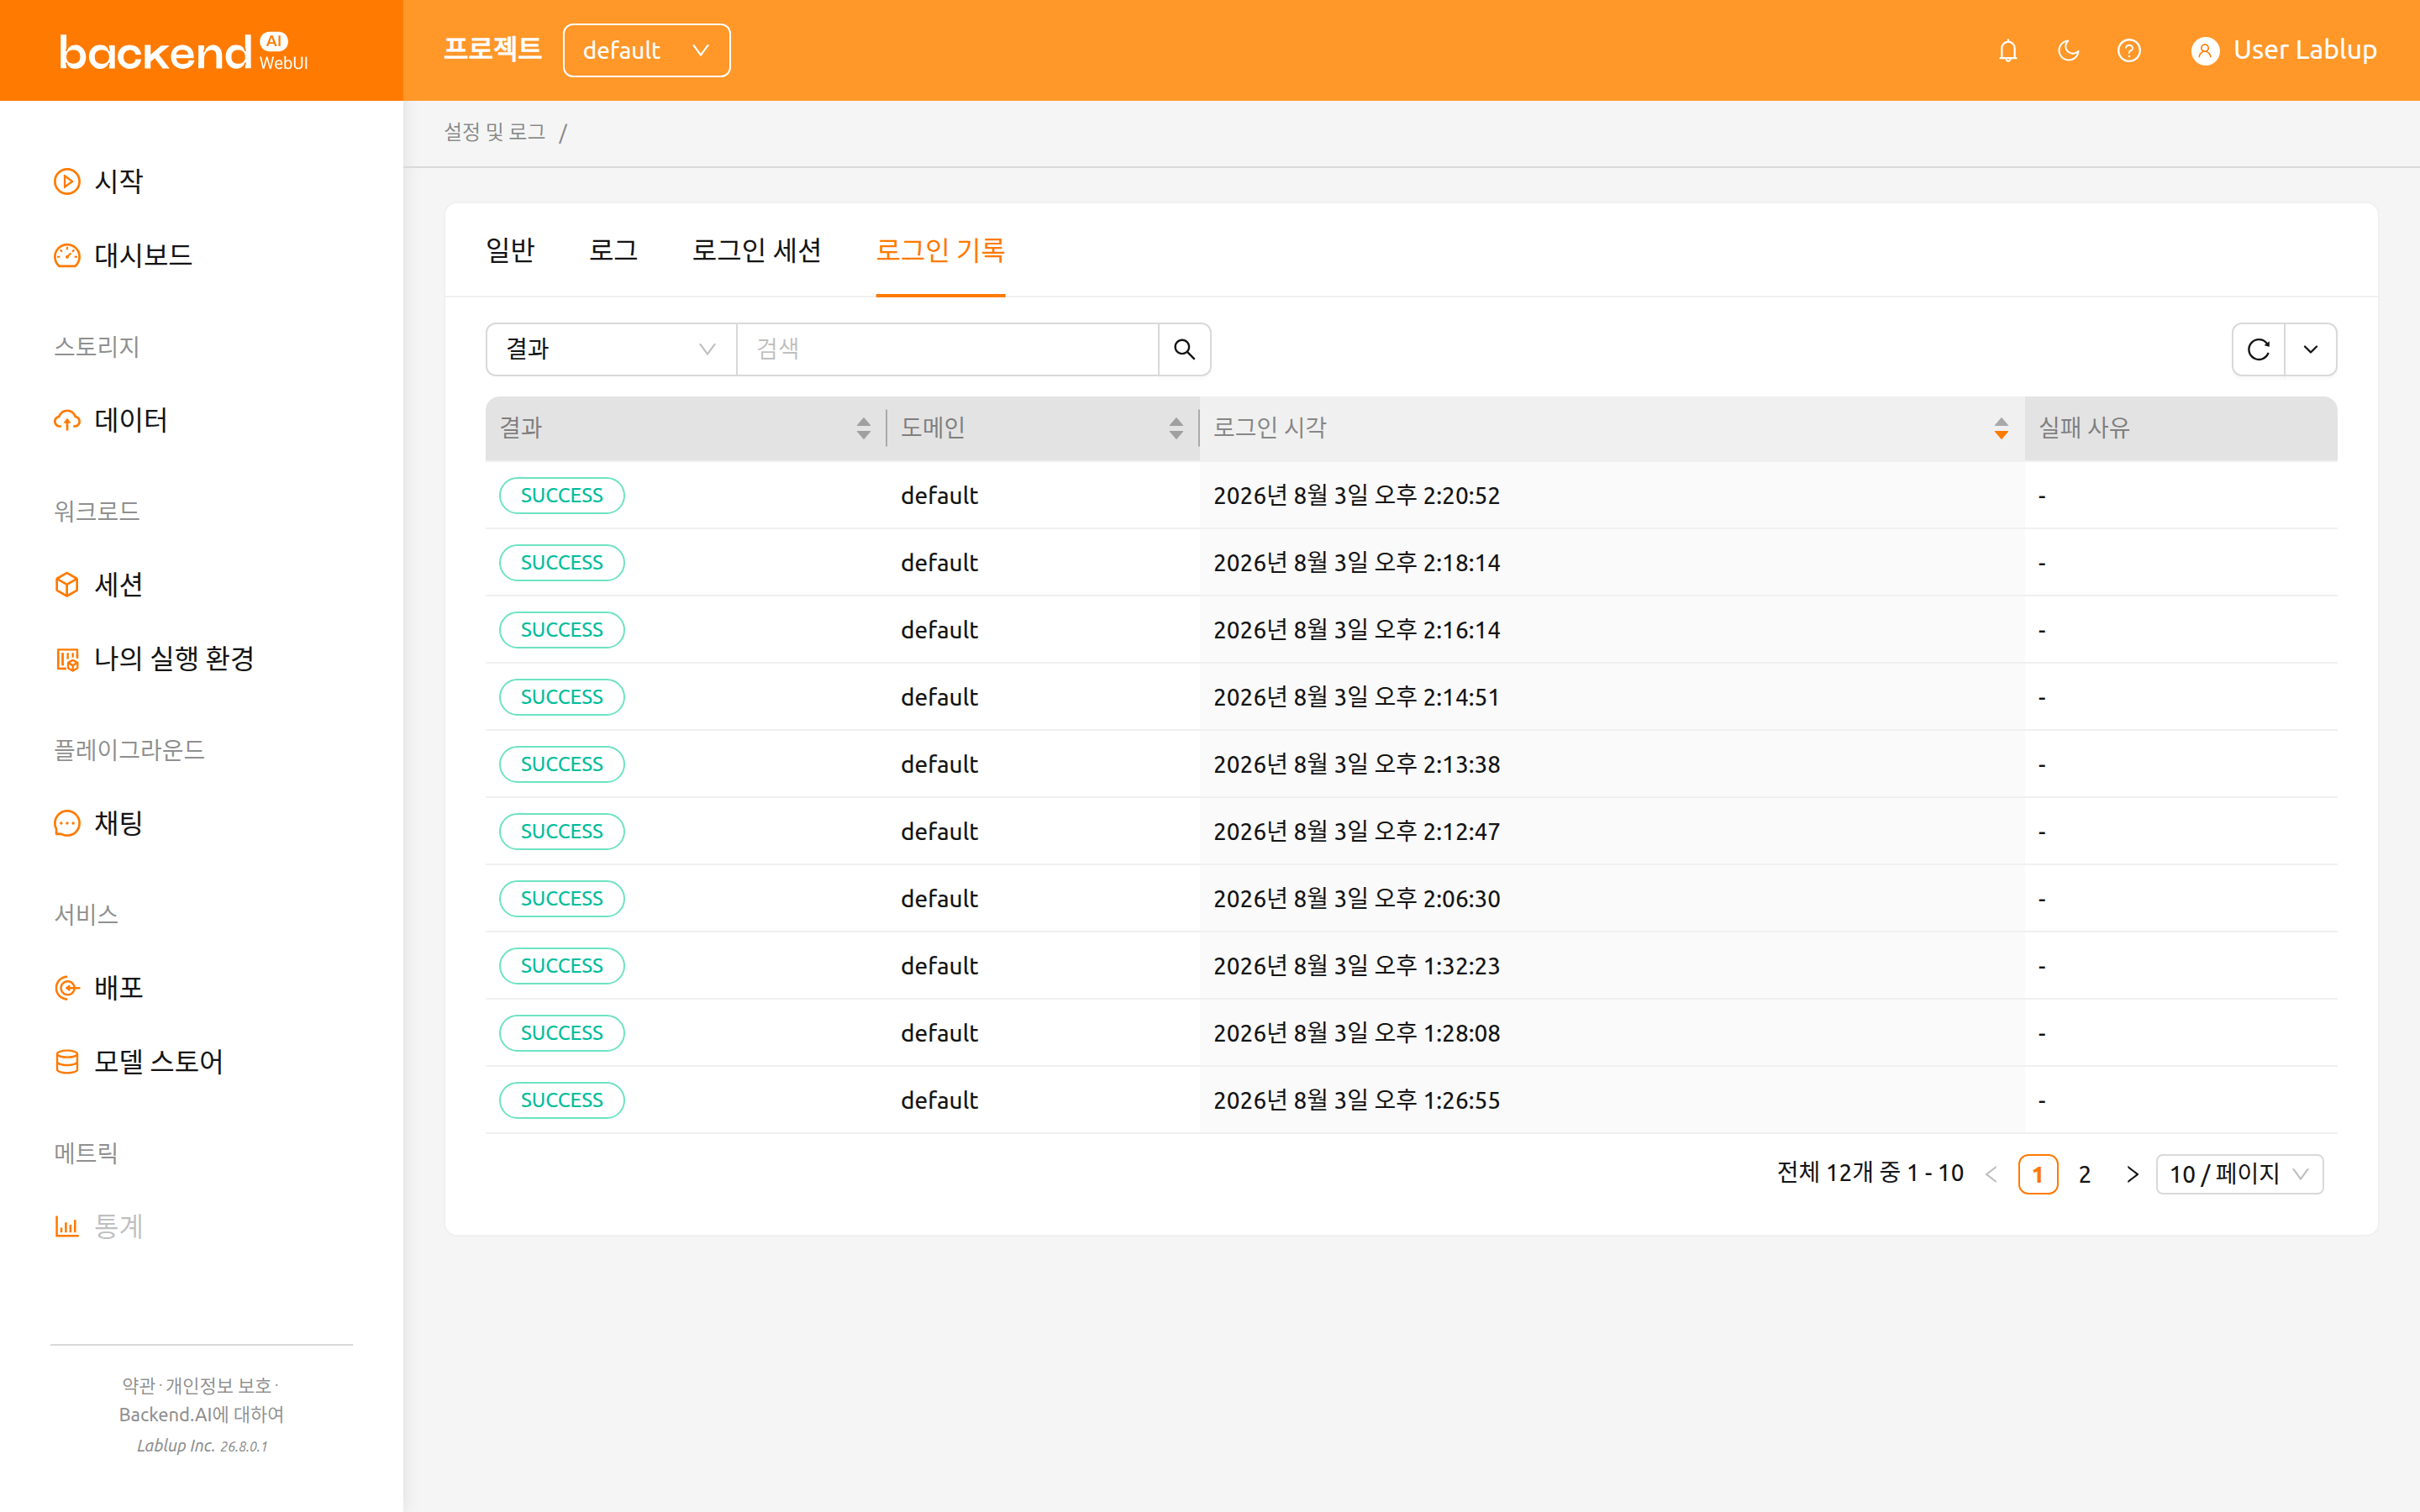This screenshot has height=1512, width=2420.
Task: Click the 나의 실행 환경 icon
Action: point(67,659)
